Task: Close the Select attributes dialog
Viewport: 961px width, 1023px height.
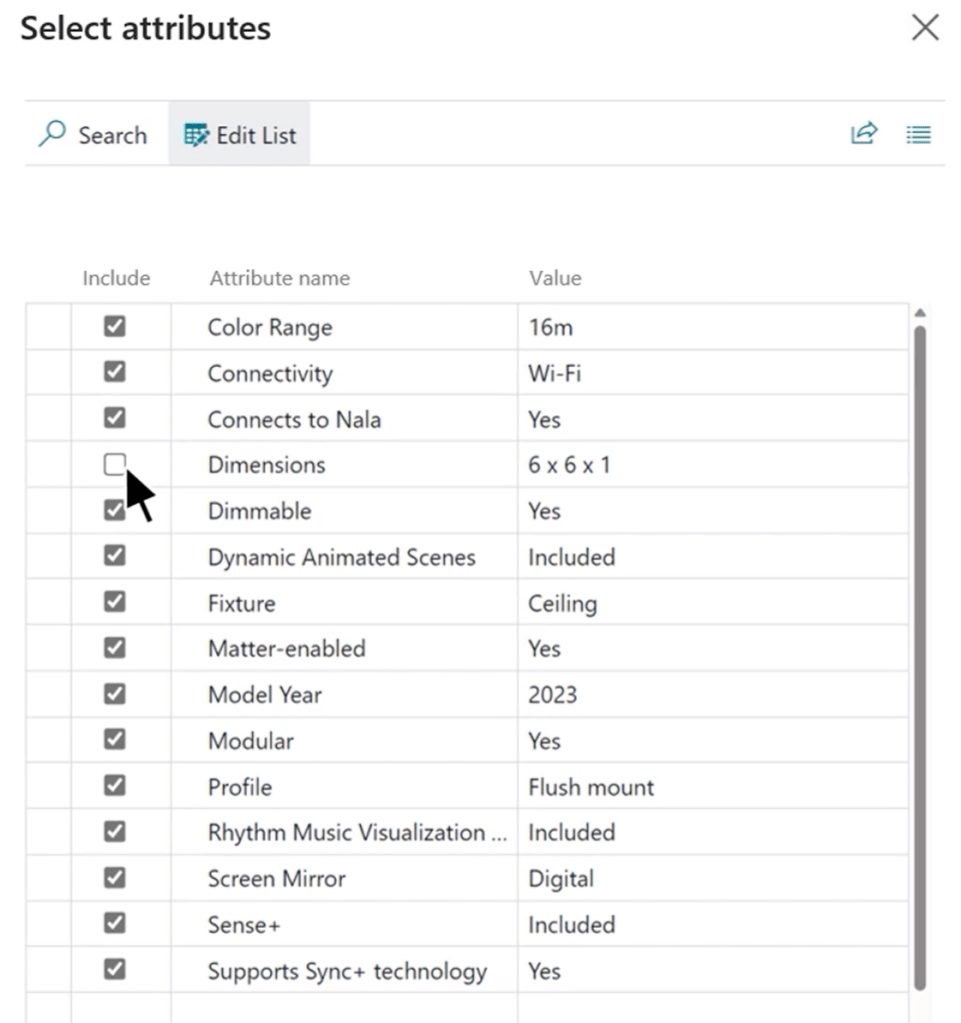Action: tap(925, 28)
